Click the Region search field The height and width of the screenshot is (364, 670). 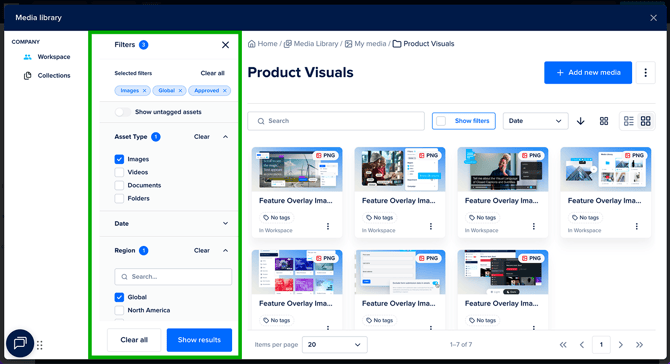(x=173, y=277)
